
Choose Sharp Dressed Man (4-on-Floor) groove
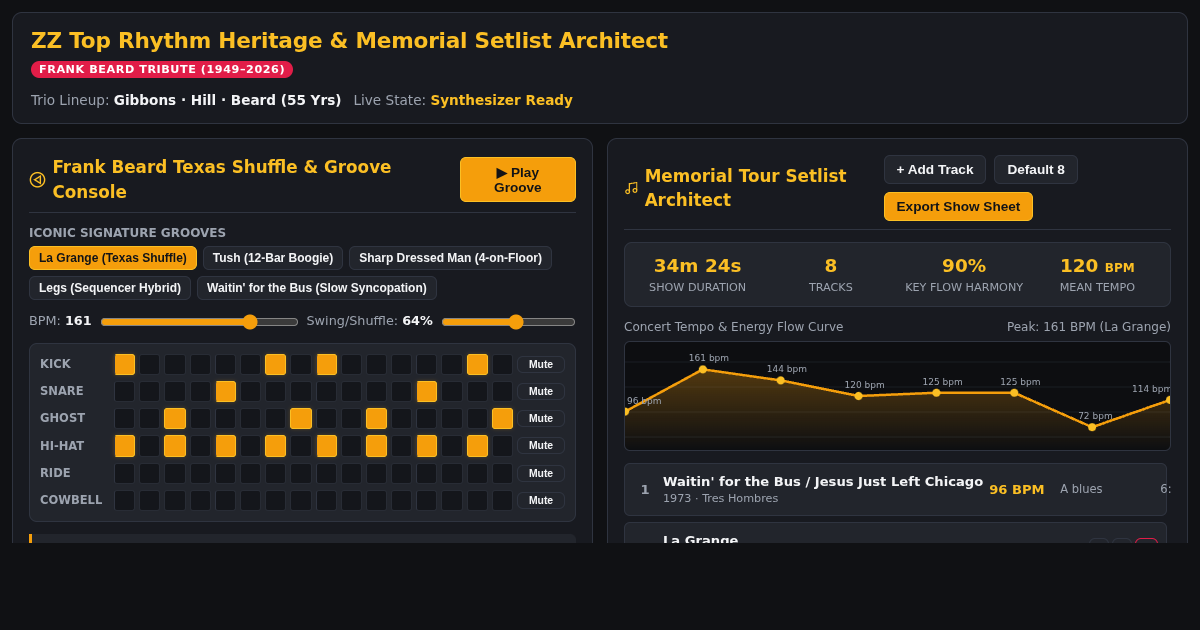coord(450,258)
